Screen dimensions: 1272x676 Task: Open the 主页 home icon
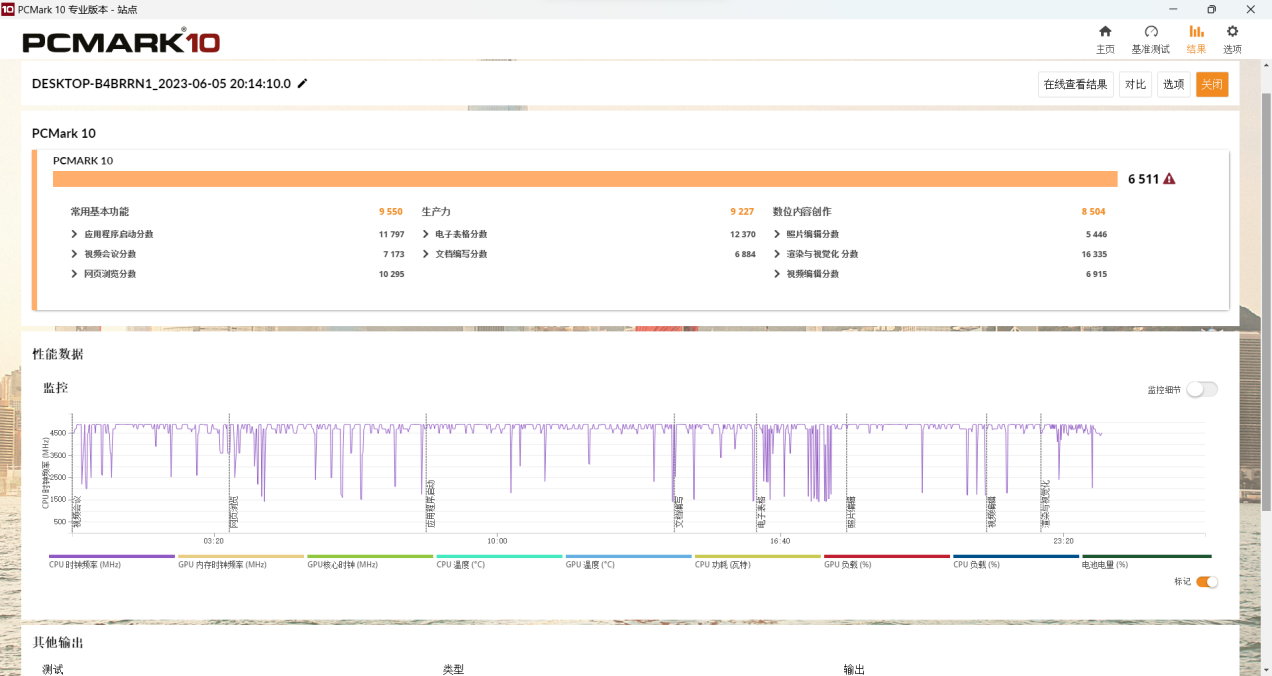pos(1105,31)
